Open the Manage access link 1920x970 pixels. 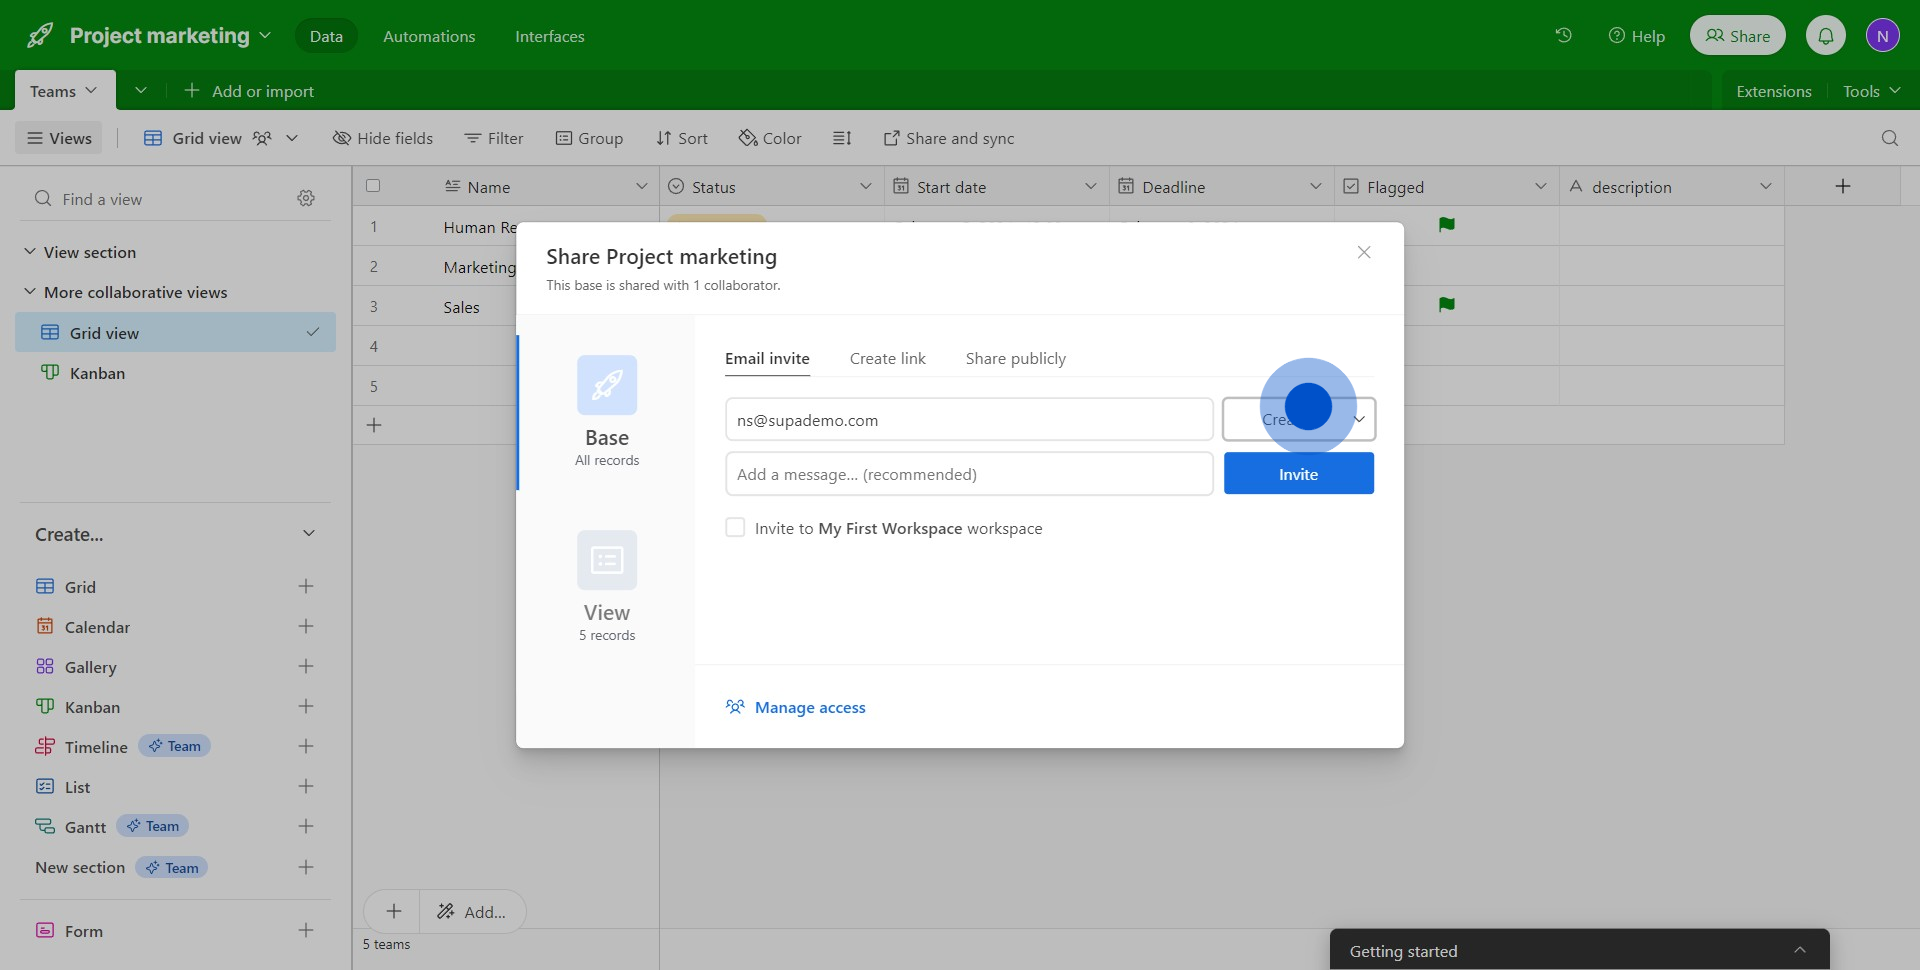pos(809,708)
